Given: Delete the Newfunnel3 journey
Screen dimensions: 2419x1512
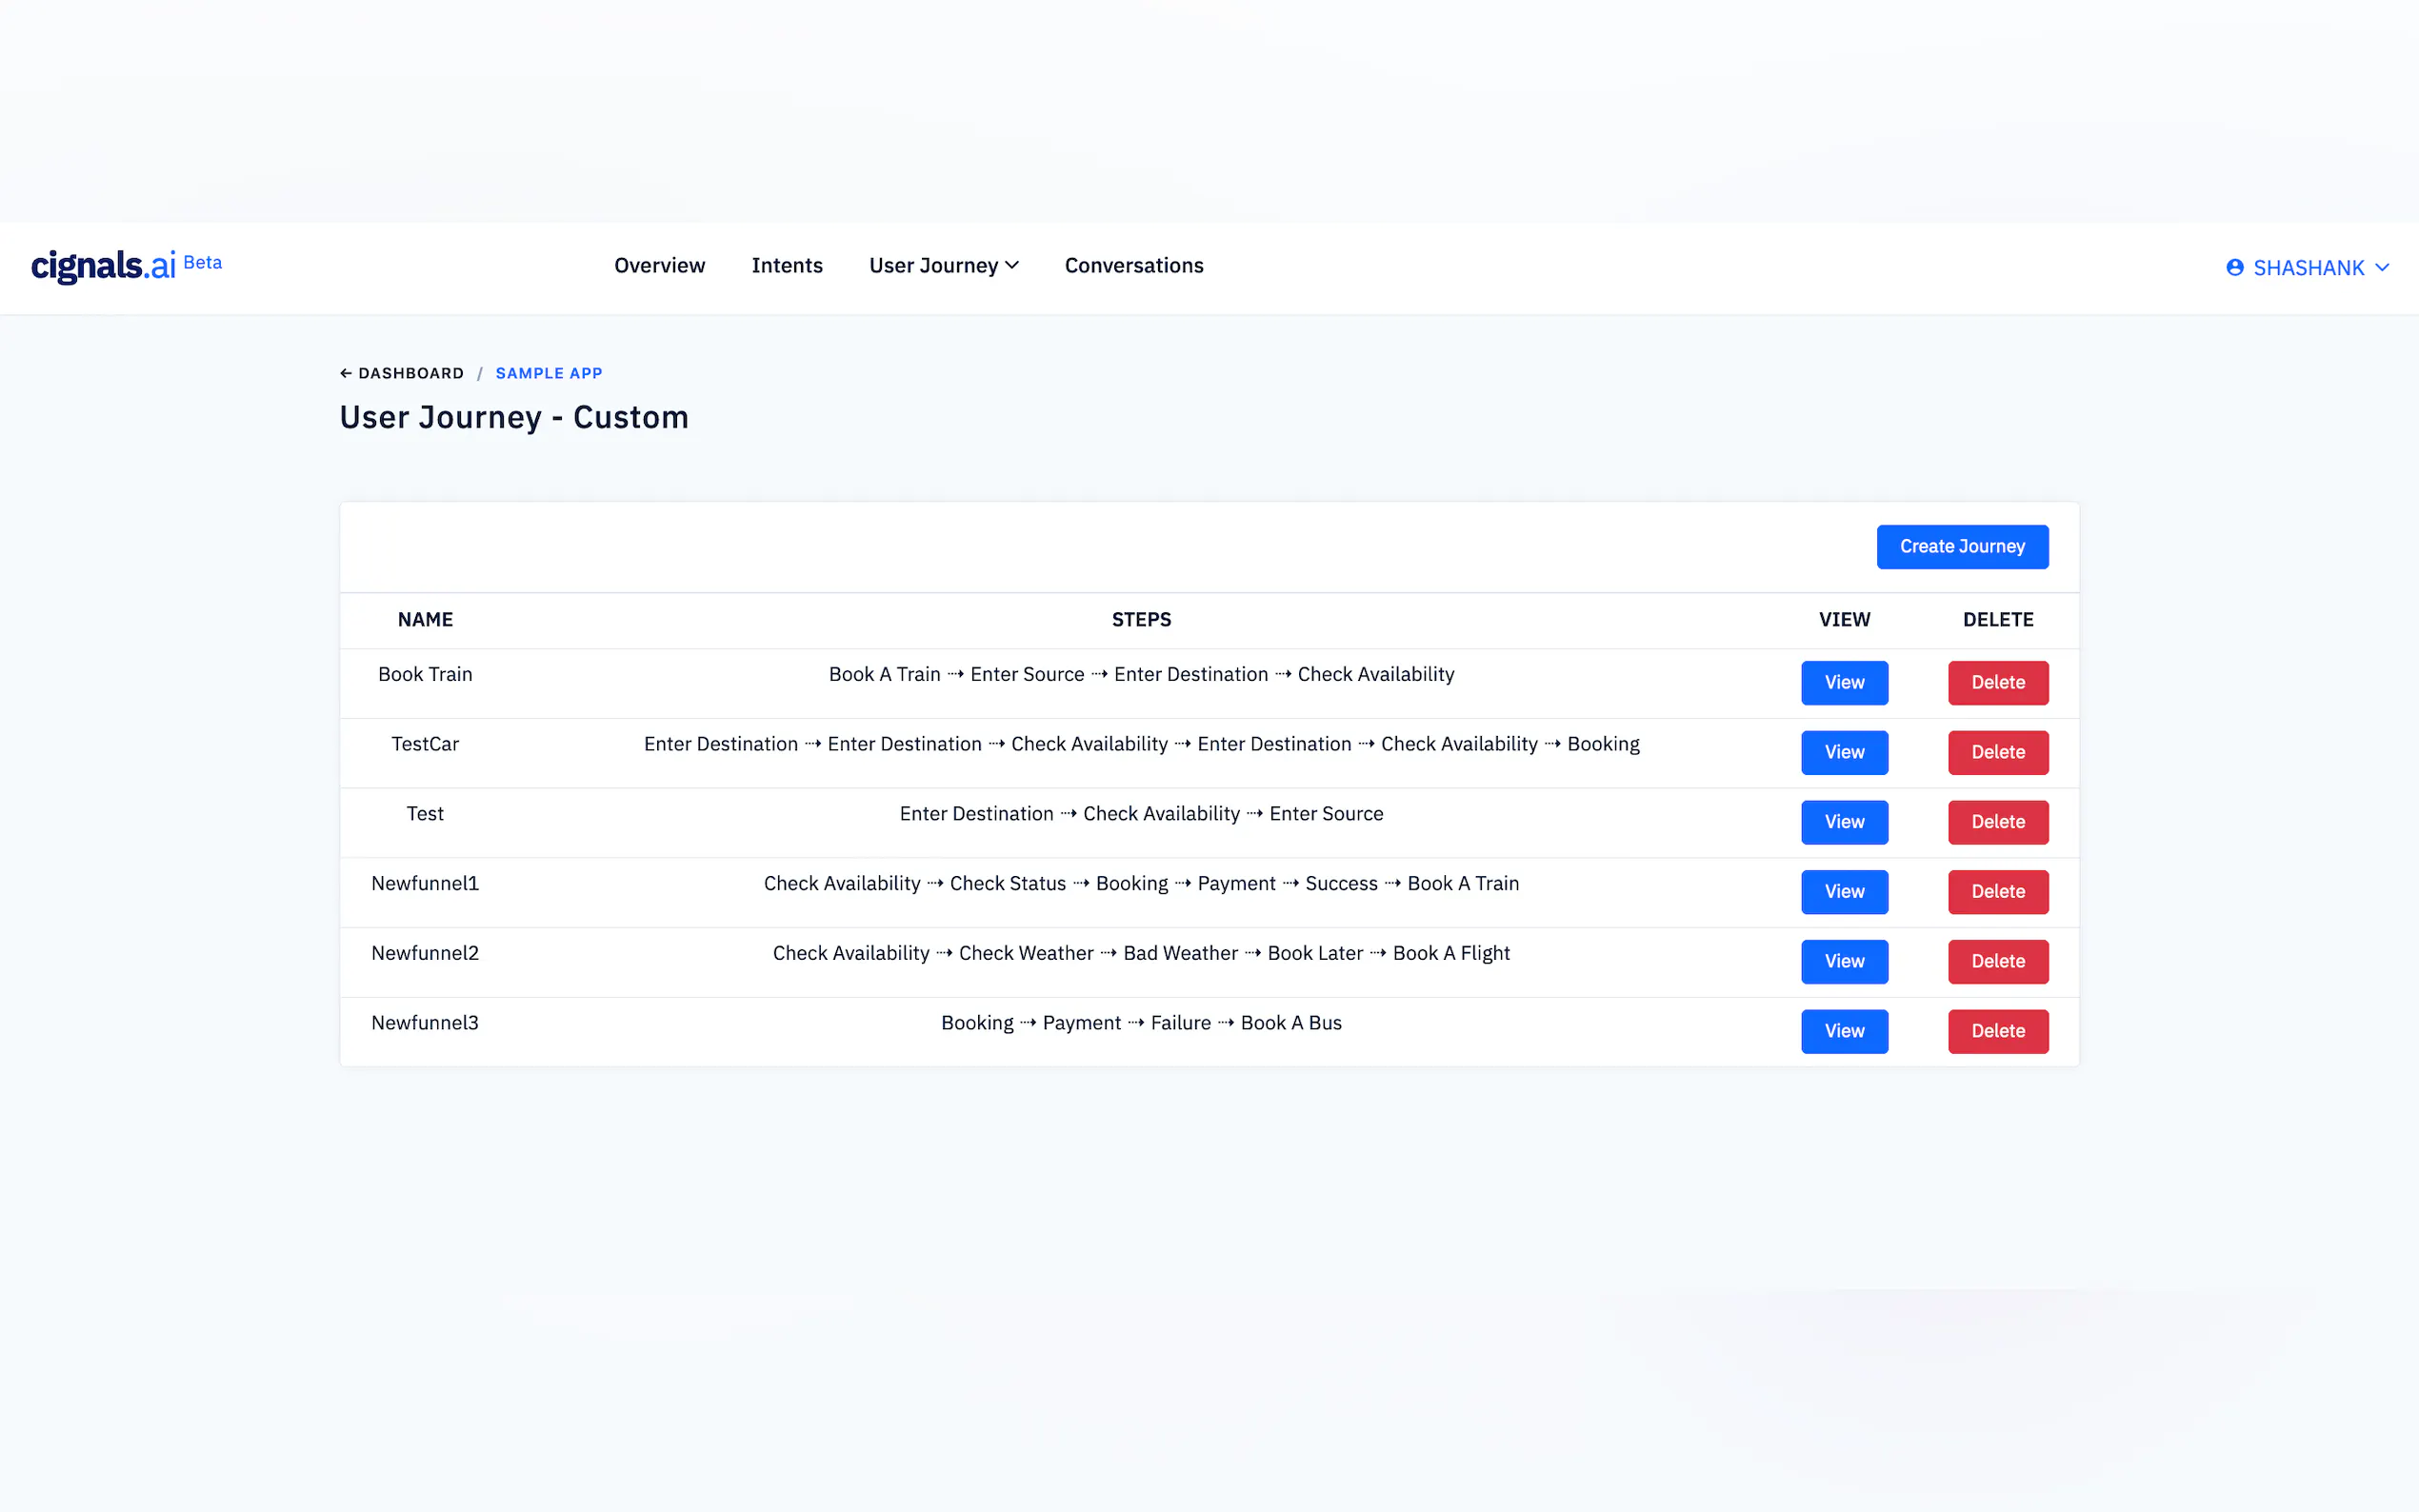Looking at the screenshot, I should pyautogui.click(x=1997, y=1031).
